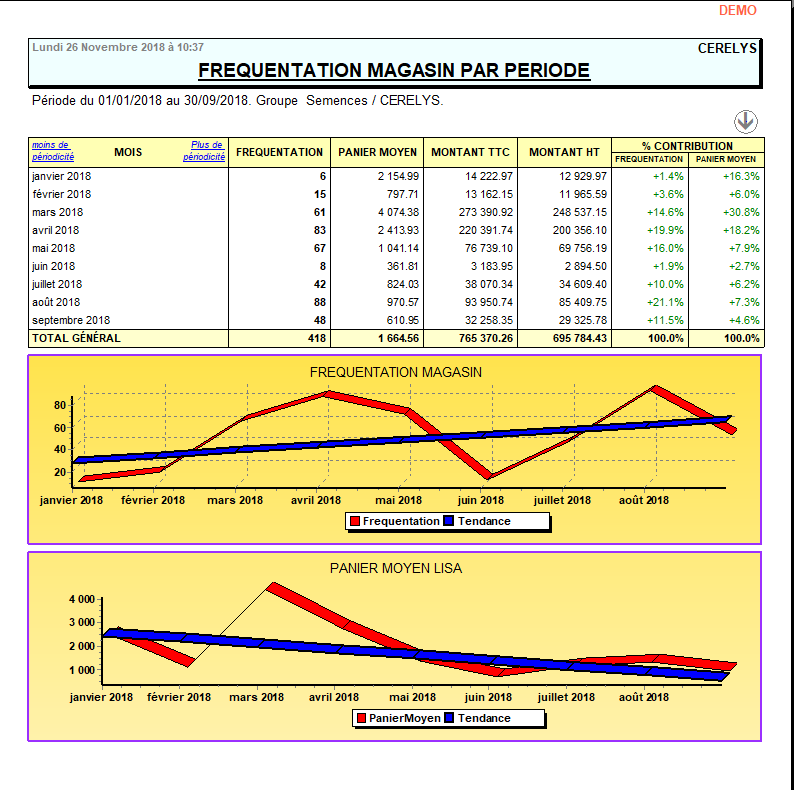Click the 'FREQUENTATION MAGASIN' chart title
794x790 pixels.
[x=395, y=372]
